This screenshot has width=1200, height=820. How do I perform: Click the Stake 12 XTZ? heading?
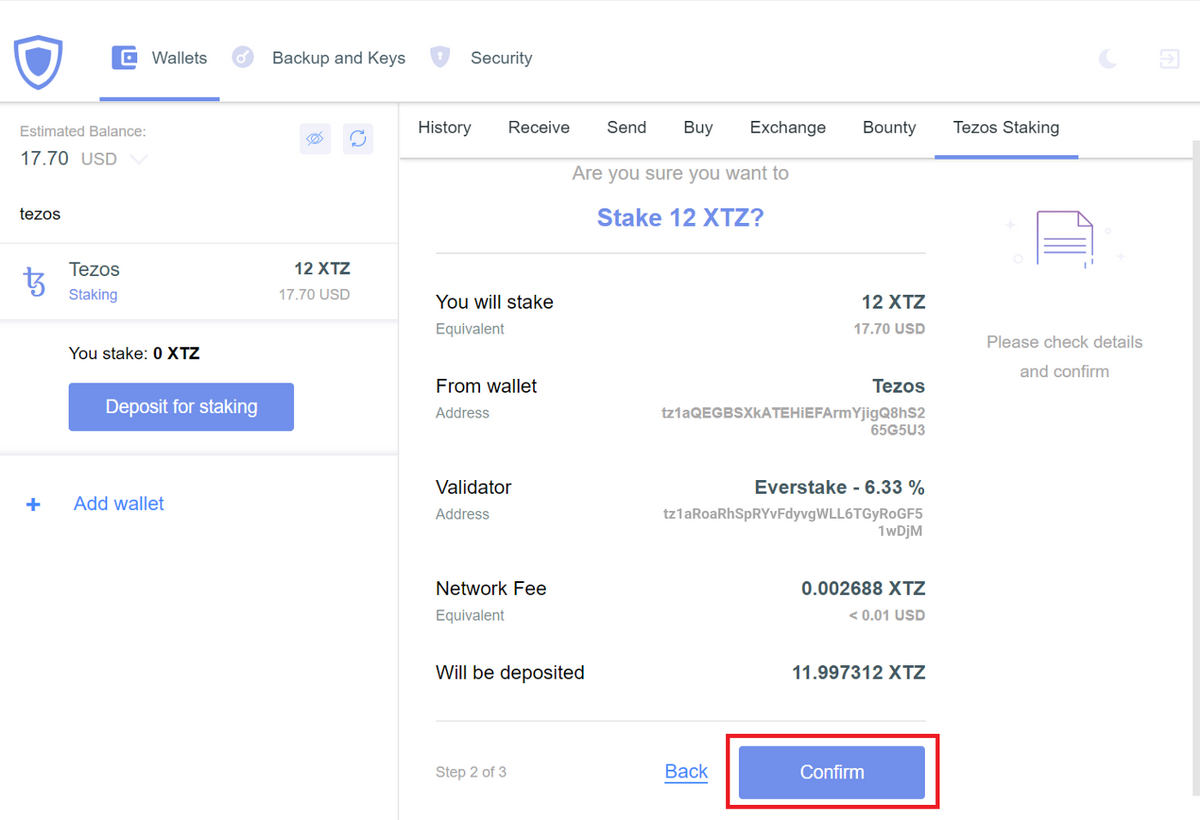(680, 218)
